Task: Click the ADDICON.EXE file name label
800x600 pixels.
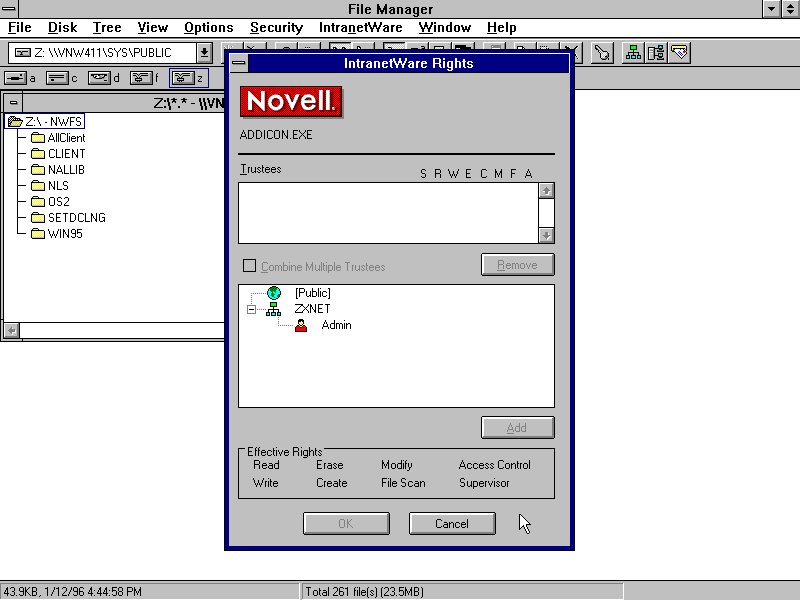Action: point(276,135)
